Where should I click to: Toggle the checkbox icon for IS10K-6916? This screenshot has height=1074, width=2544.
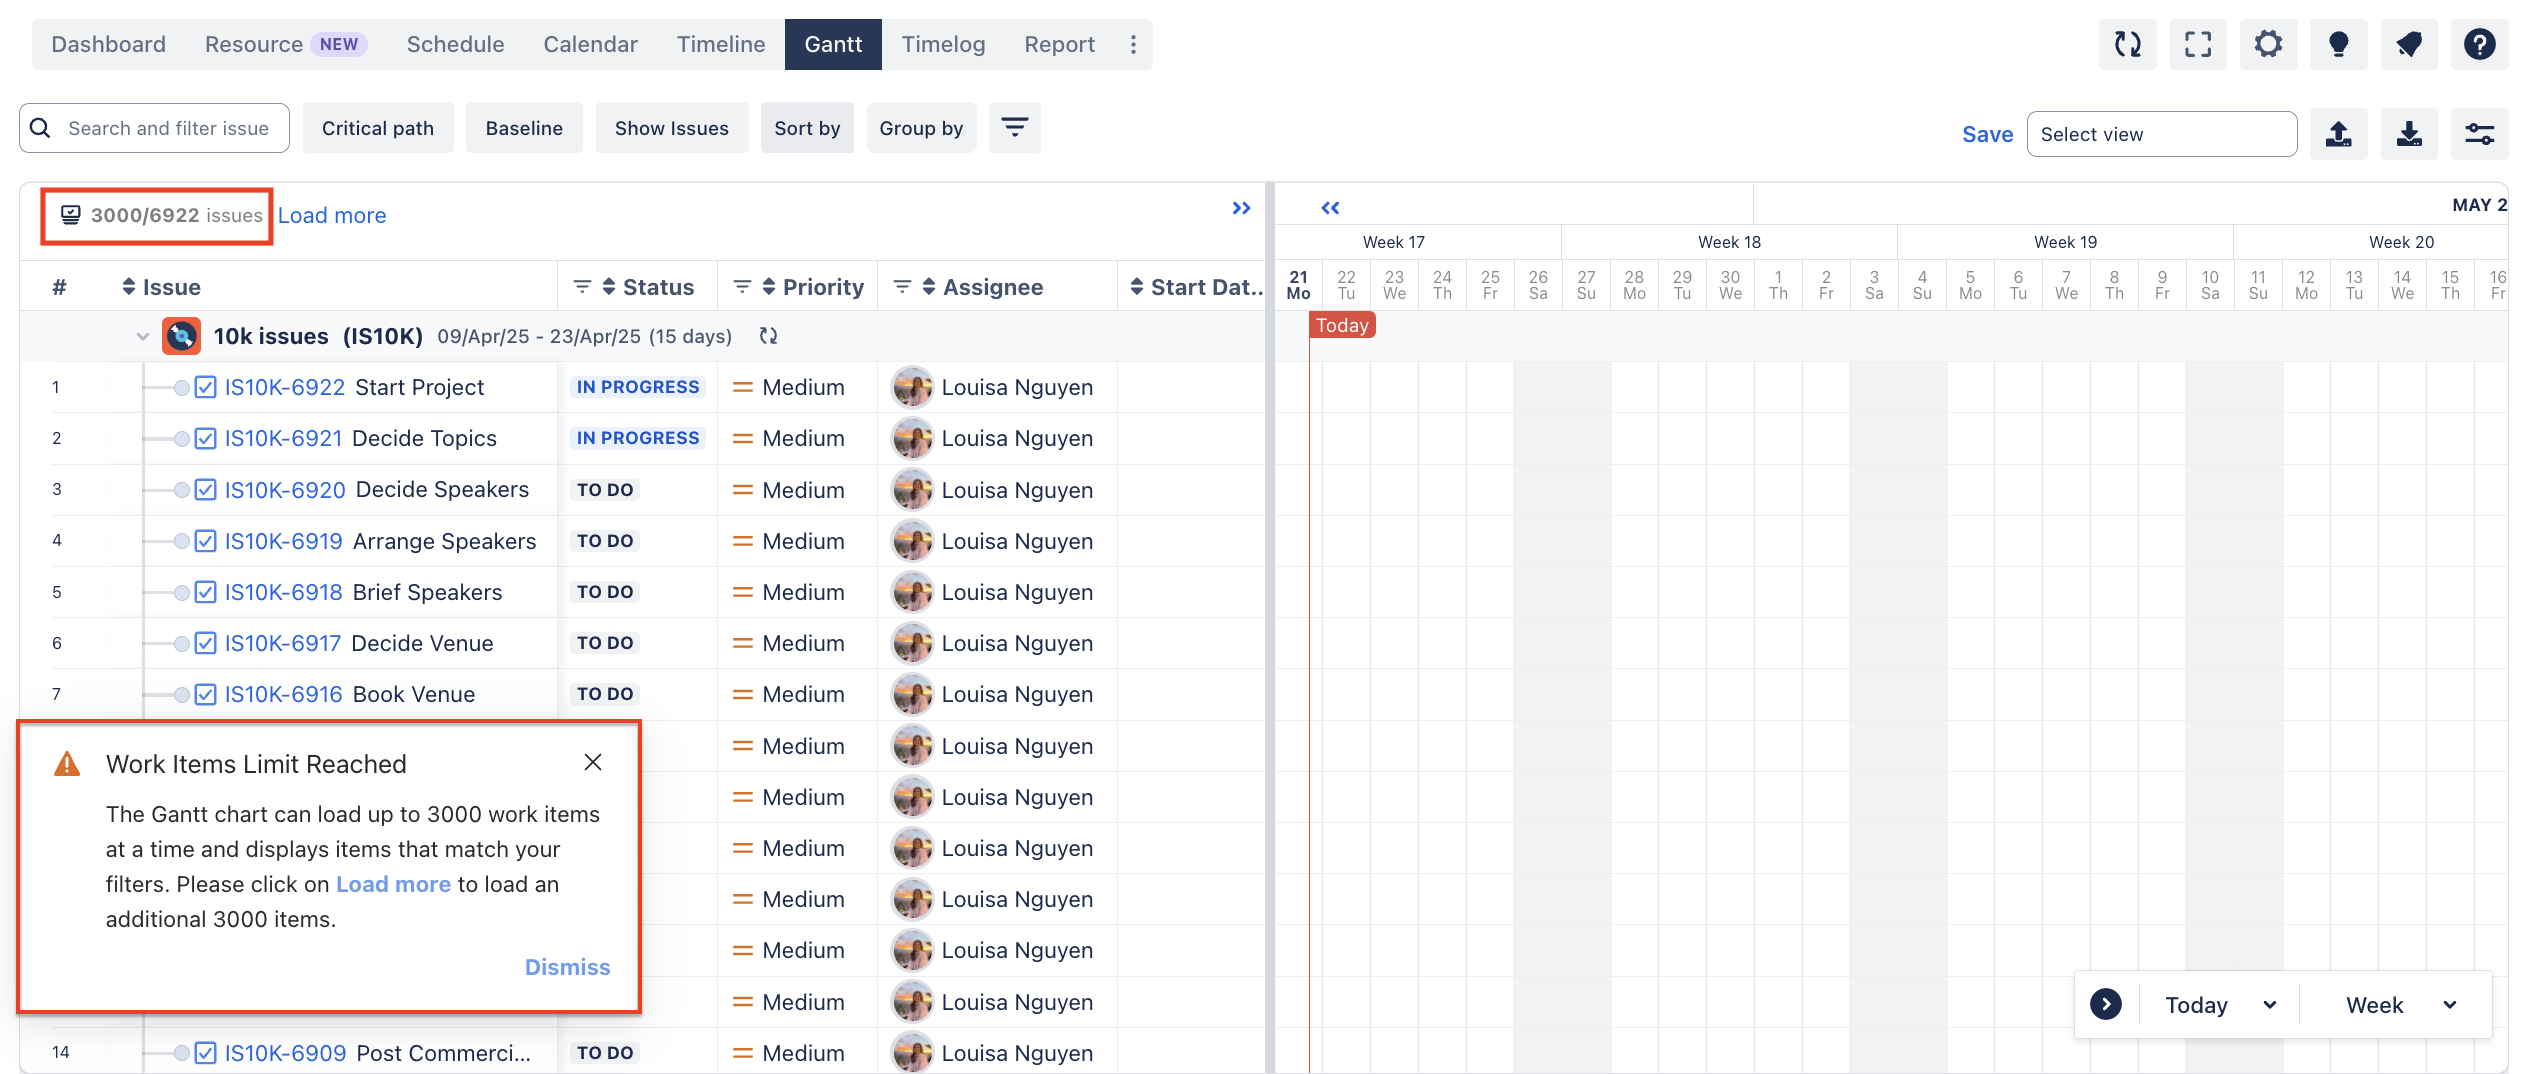205,695
